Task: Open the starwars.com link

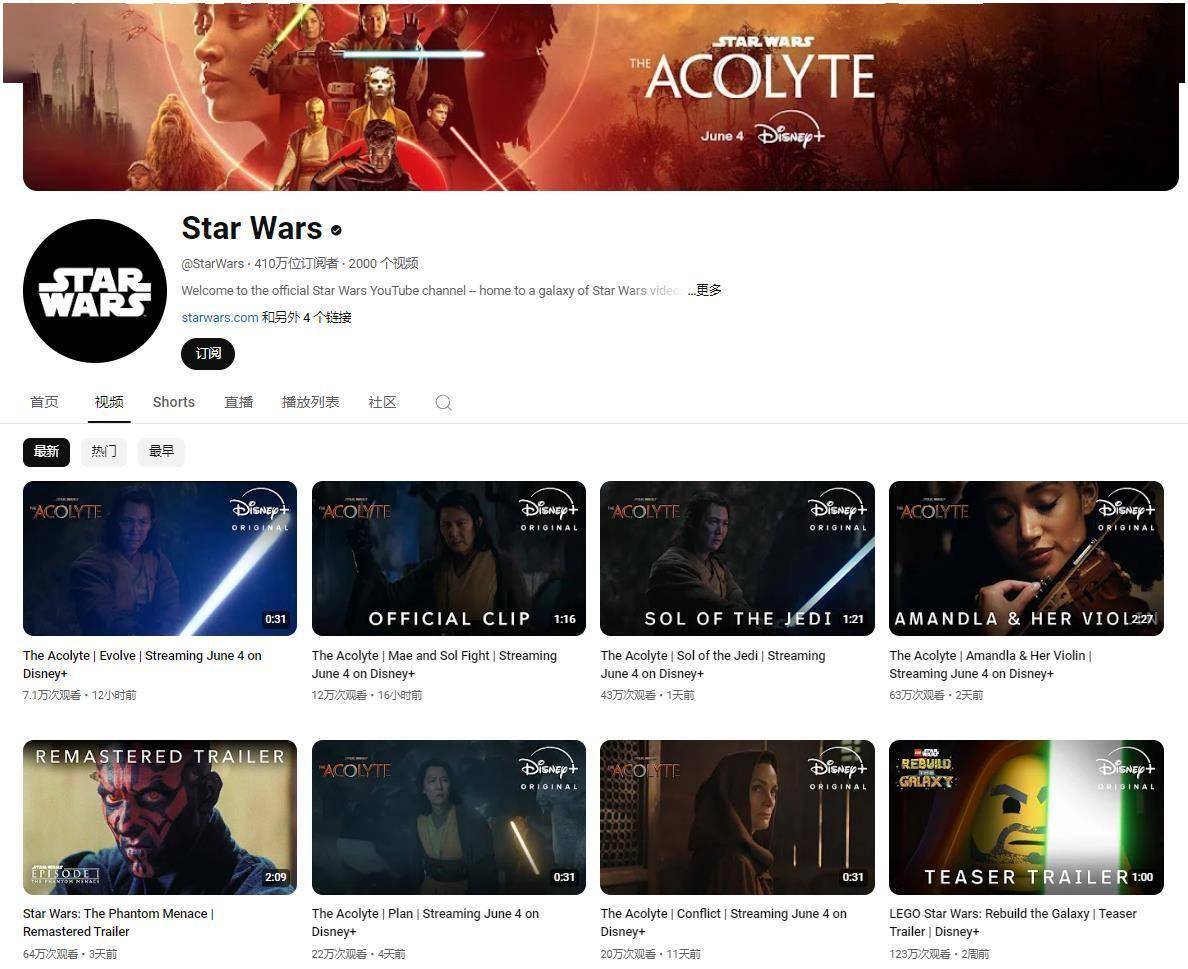Action: click(220, 317)
